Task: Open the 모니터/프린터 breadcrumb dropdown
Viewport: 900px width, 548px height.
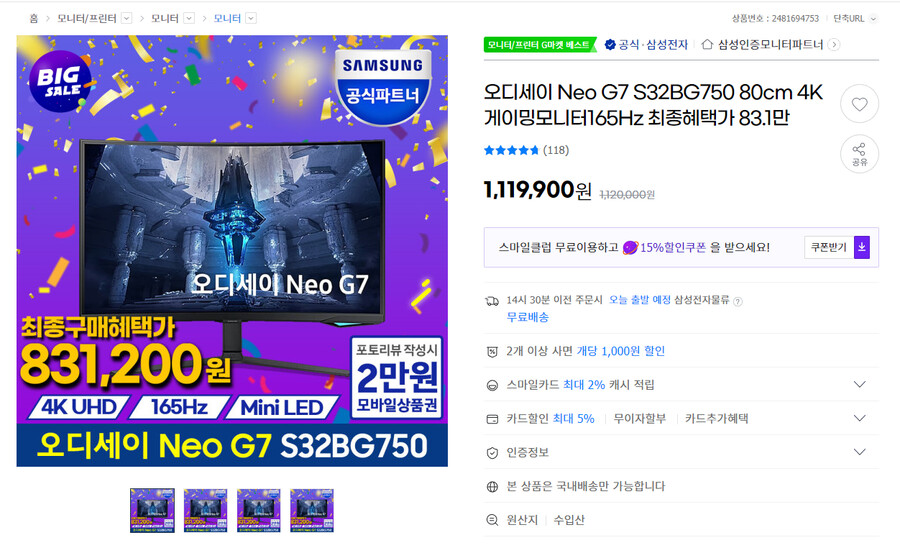Action: click(127, 18)
